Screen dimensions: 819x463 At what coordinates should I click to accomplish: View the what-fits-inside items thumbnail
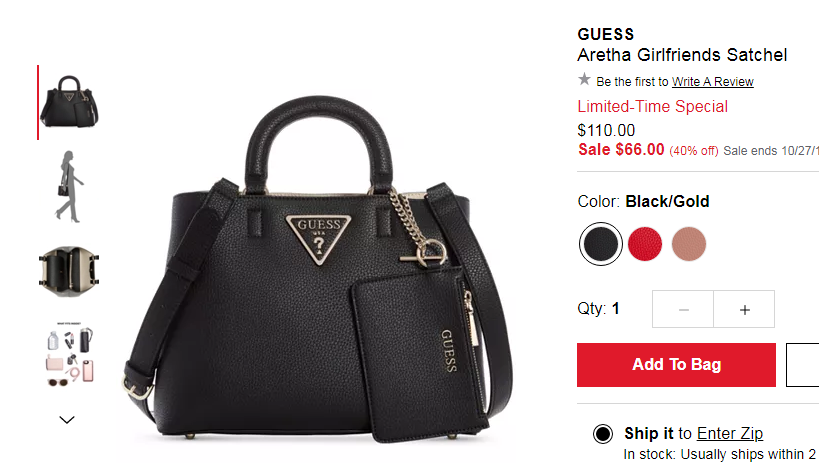69,354
